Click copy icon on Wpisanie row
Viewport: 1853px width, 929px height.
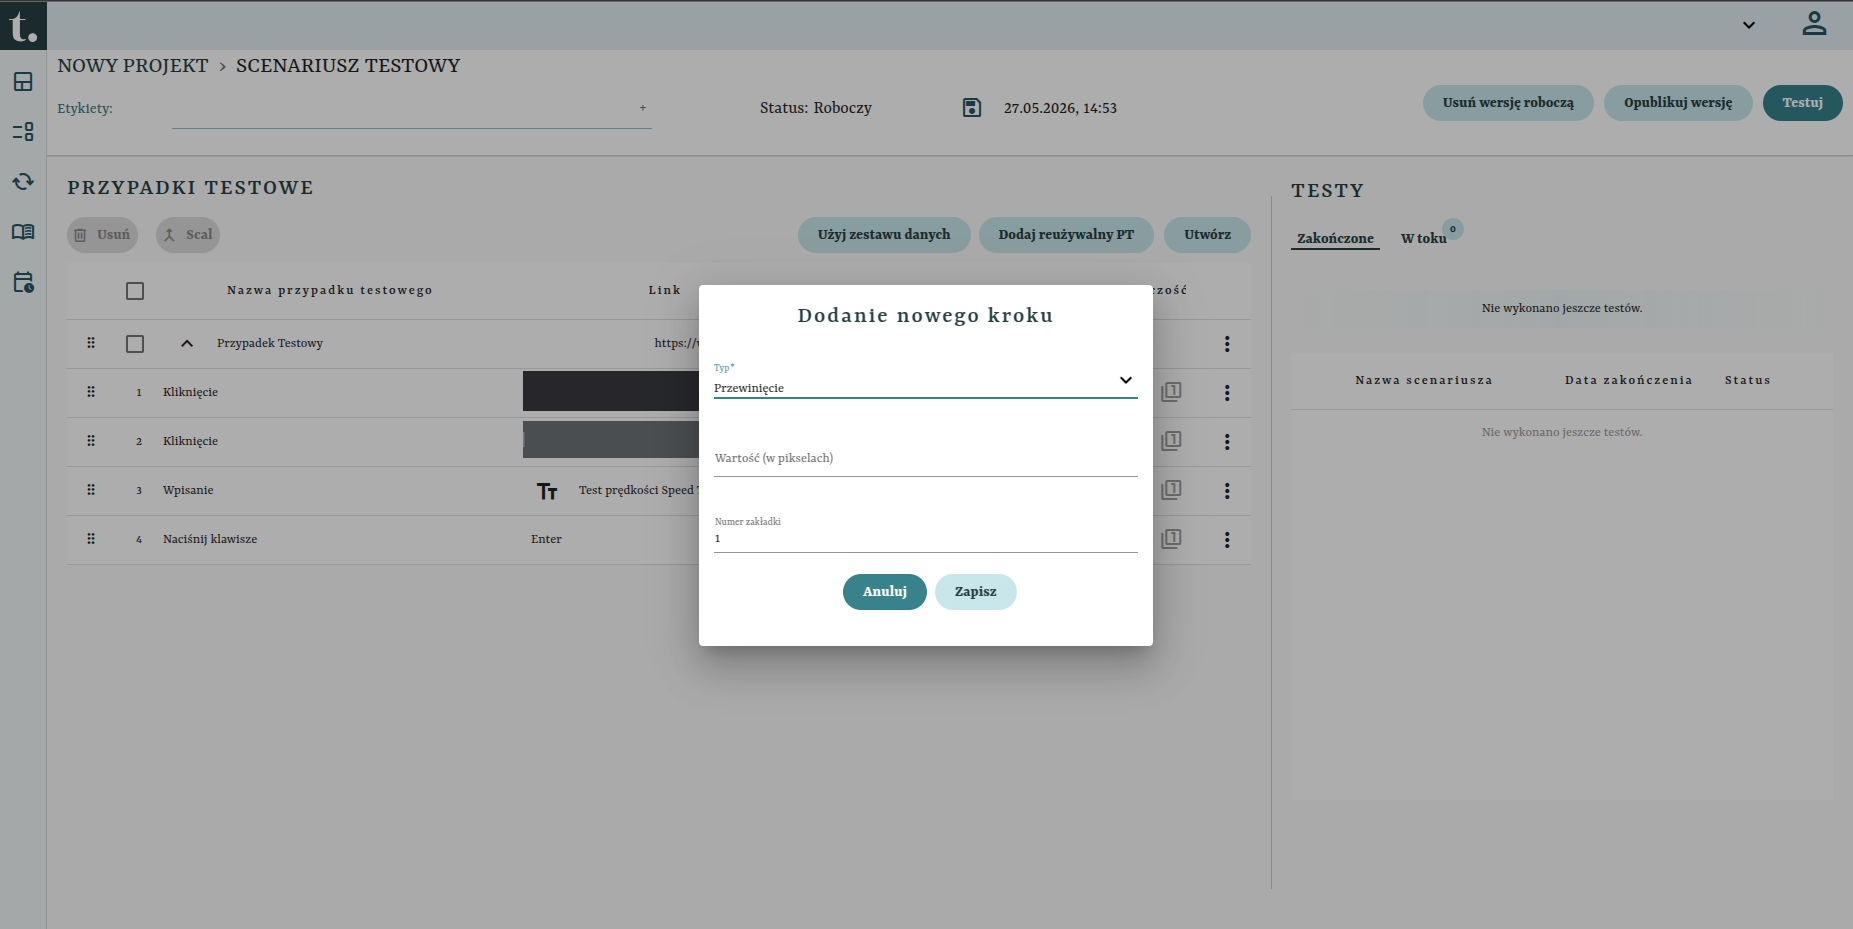1171,490
